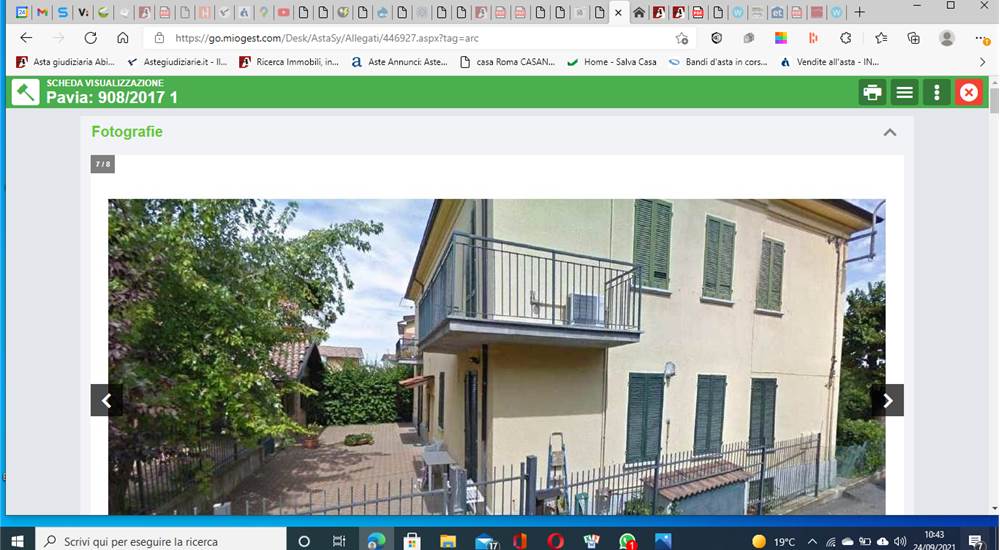Open the Home - Salva Casa bookmark
Viewport: 1000px width, 550px height.
coord(612,62)
